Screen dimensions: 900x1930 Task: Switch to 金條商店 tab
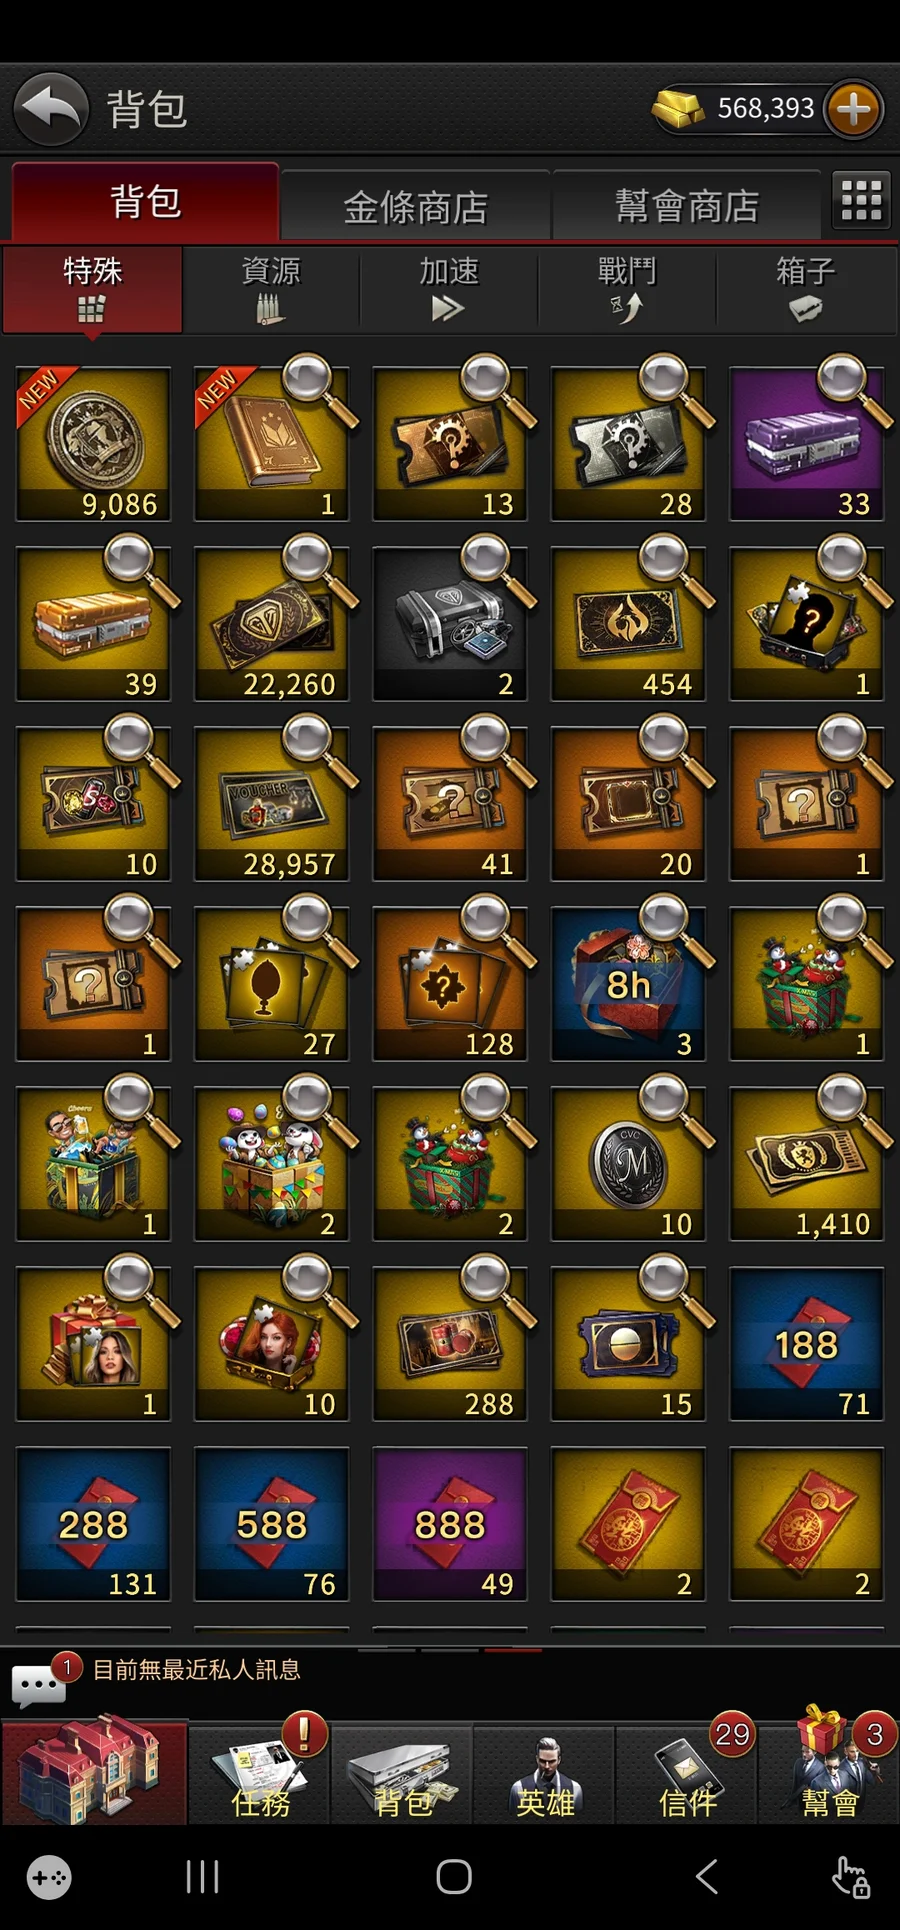click(x=415, y=206)
